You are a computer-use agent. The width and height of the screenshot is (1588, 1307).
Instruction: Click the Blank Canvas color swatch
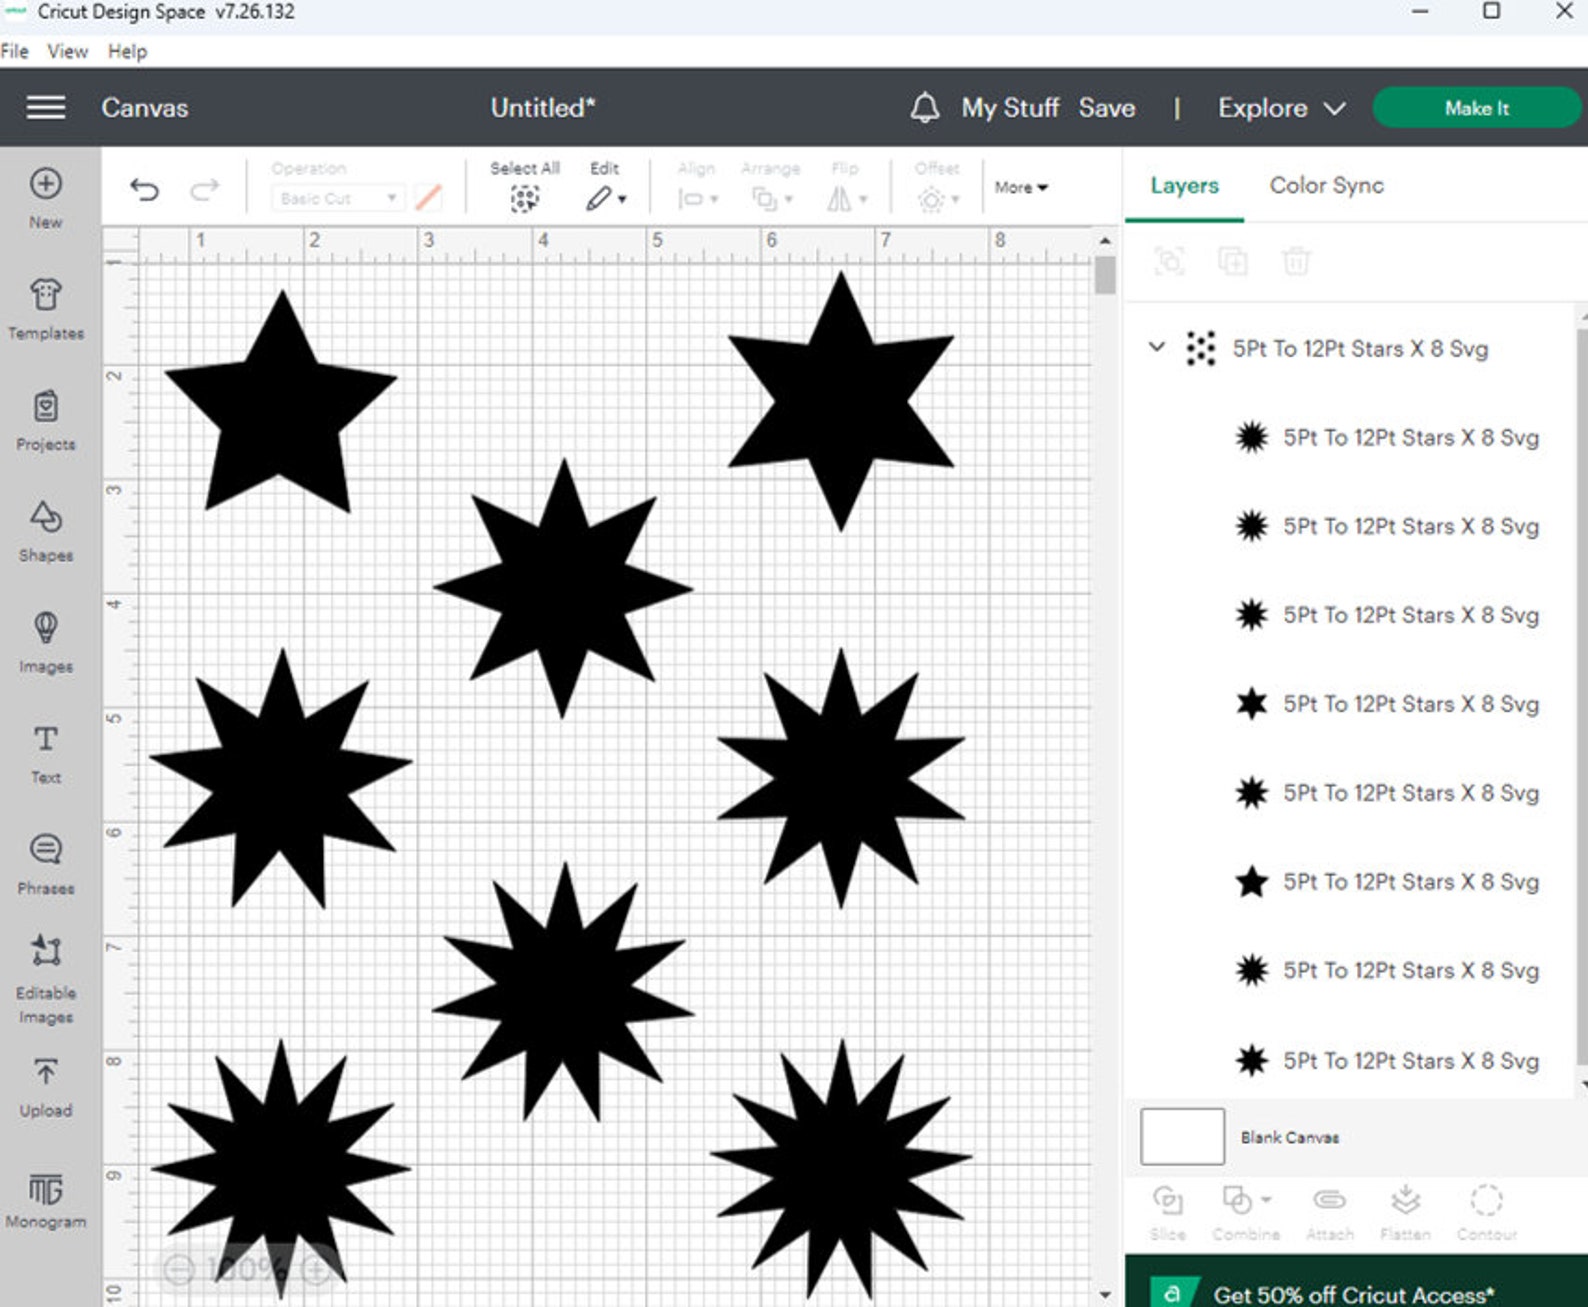[1182, 1136]
